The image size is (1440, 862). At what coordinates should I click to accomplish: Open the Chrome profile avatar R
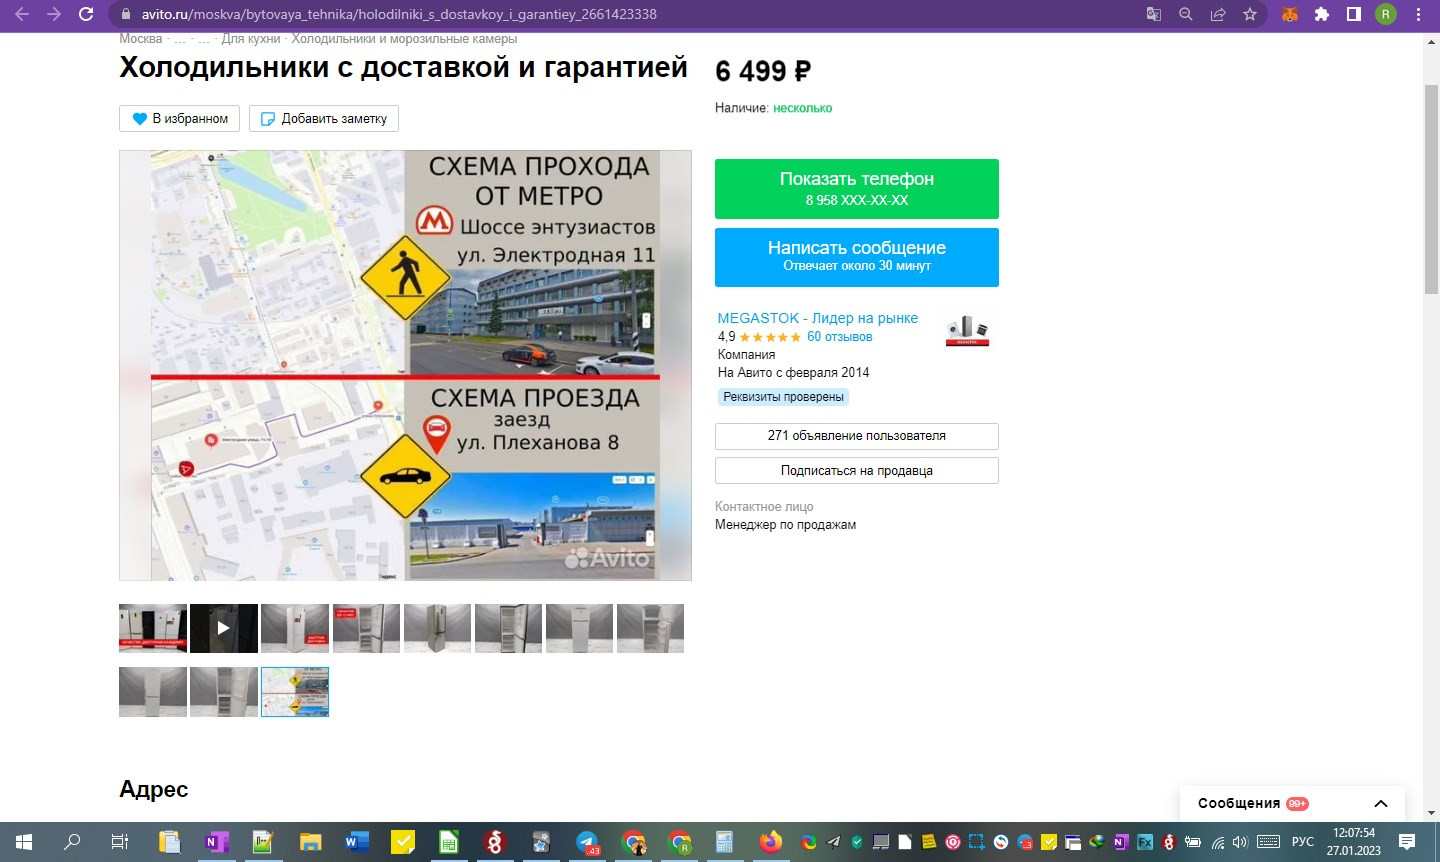coord(1385,14)
